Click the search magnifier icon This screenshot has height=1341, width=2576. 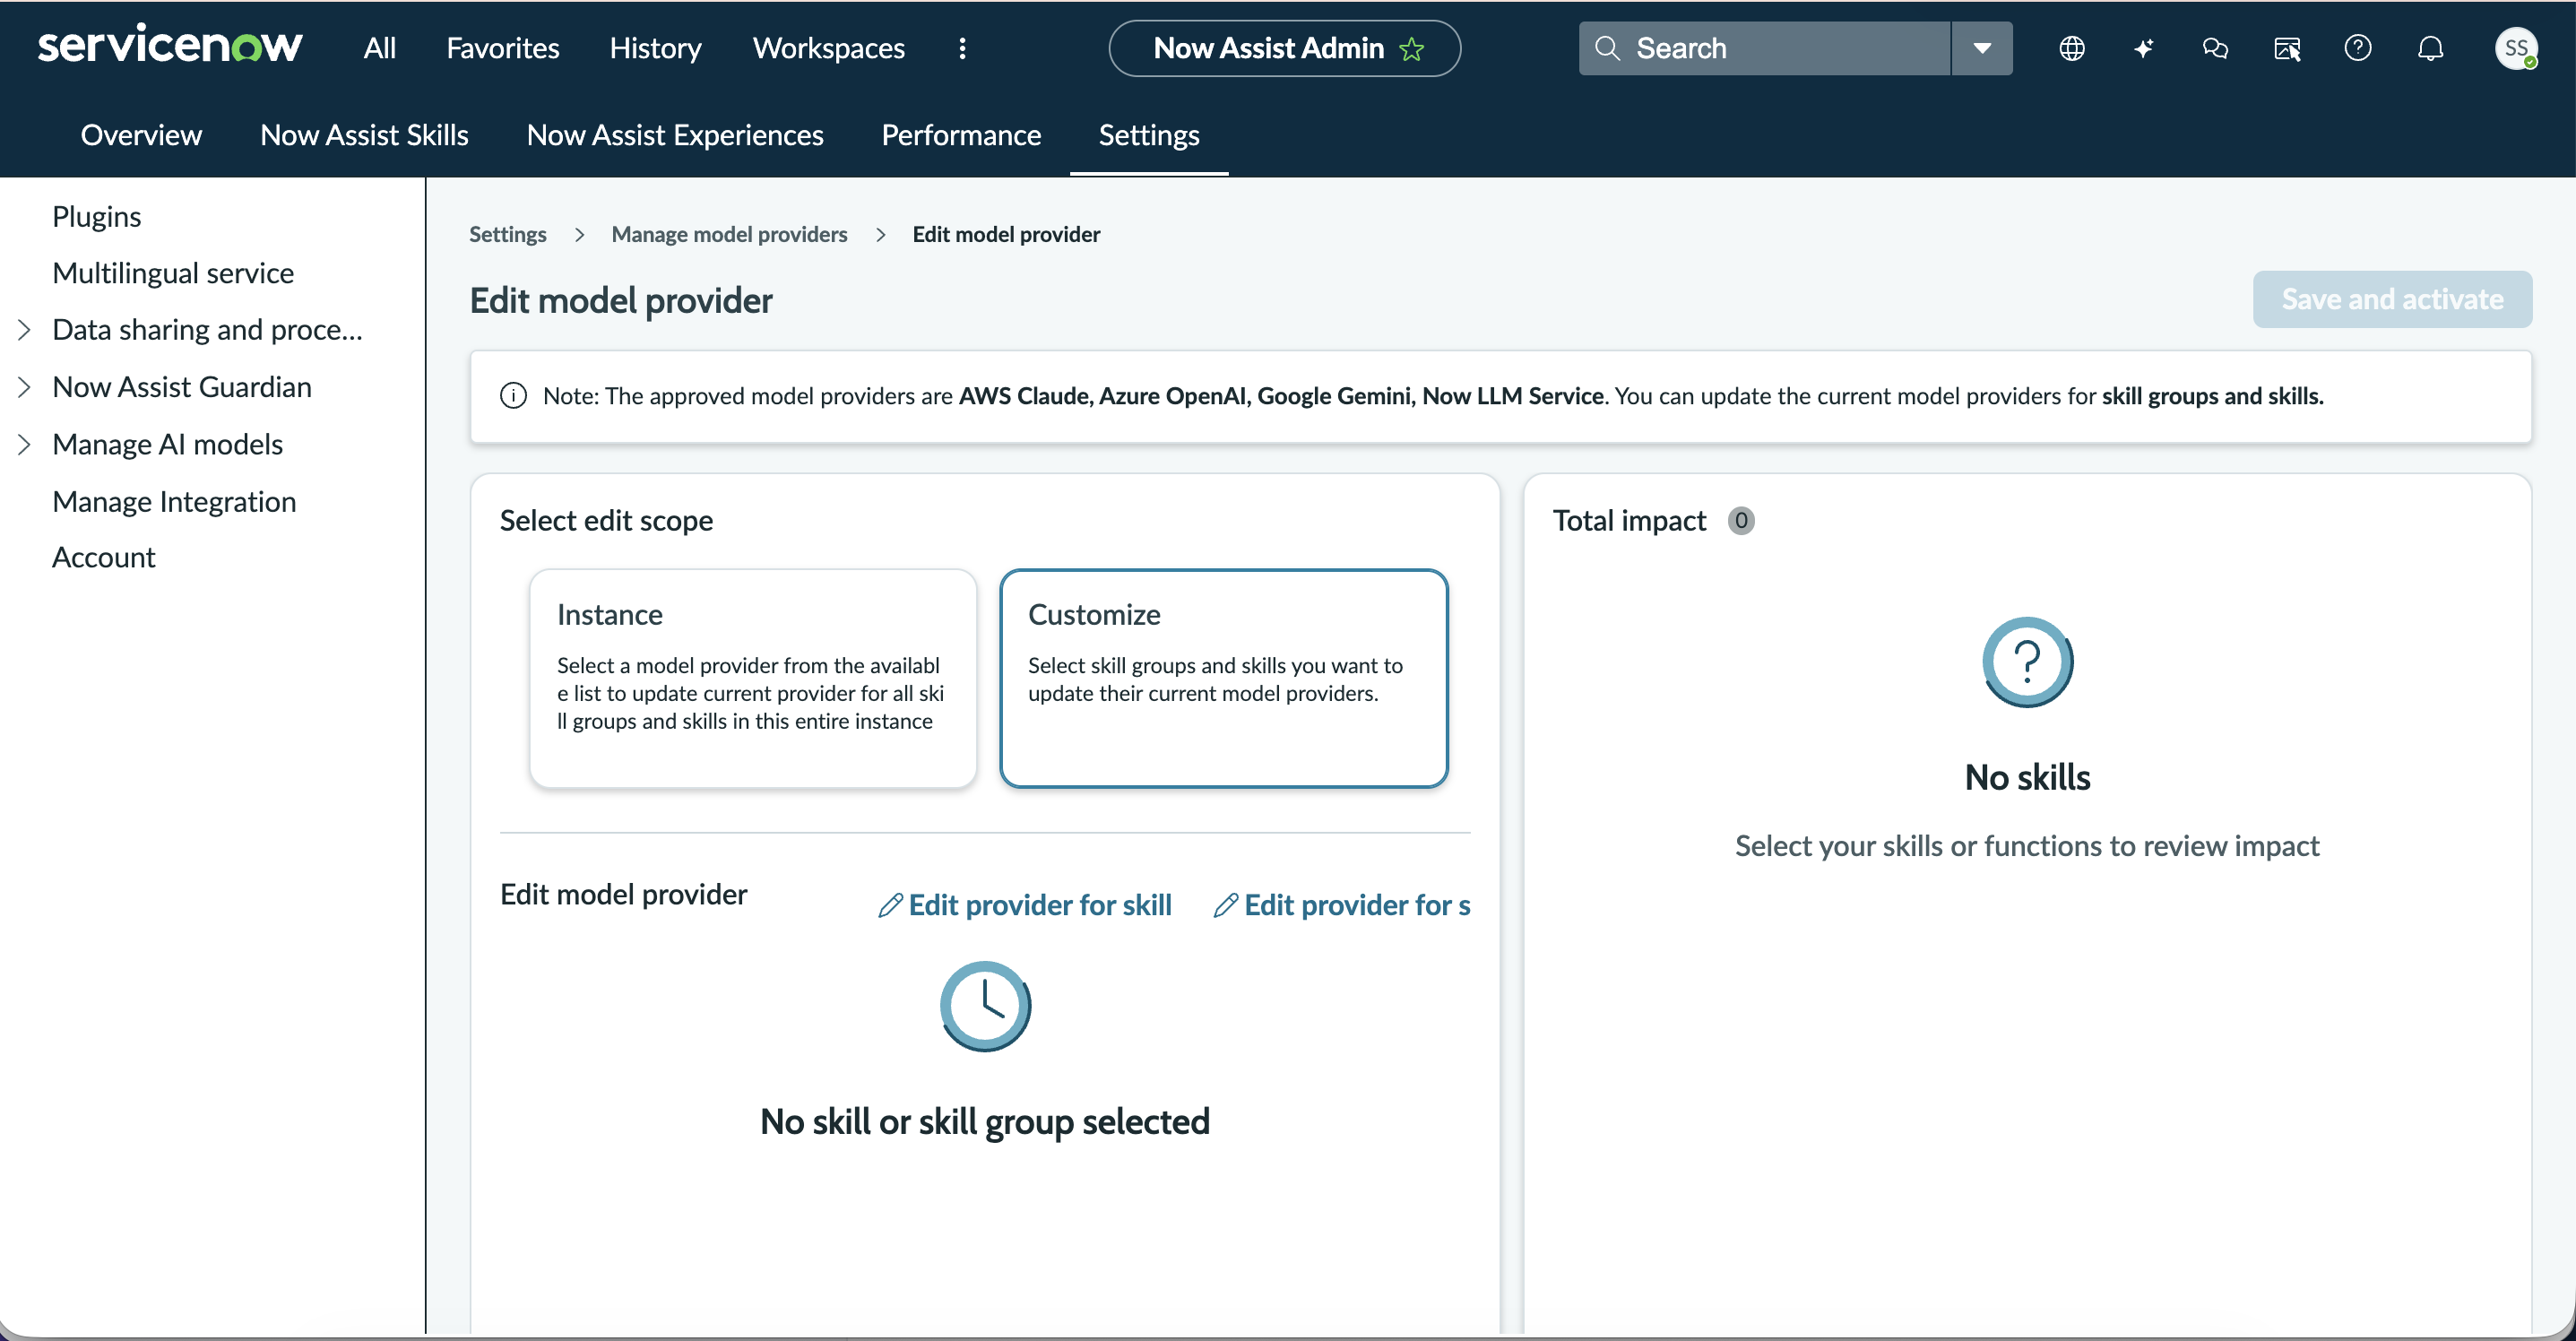[x=1607, y=48]
